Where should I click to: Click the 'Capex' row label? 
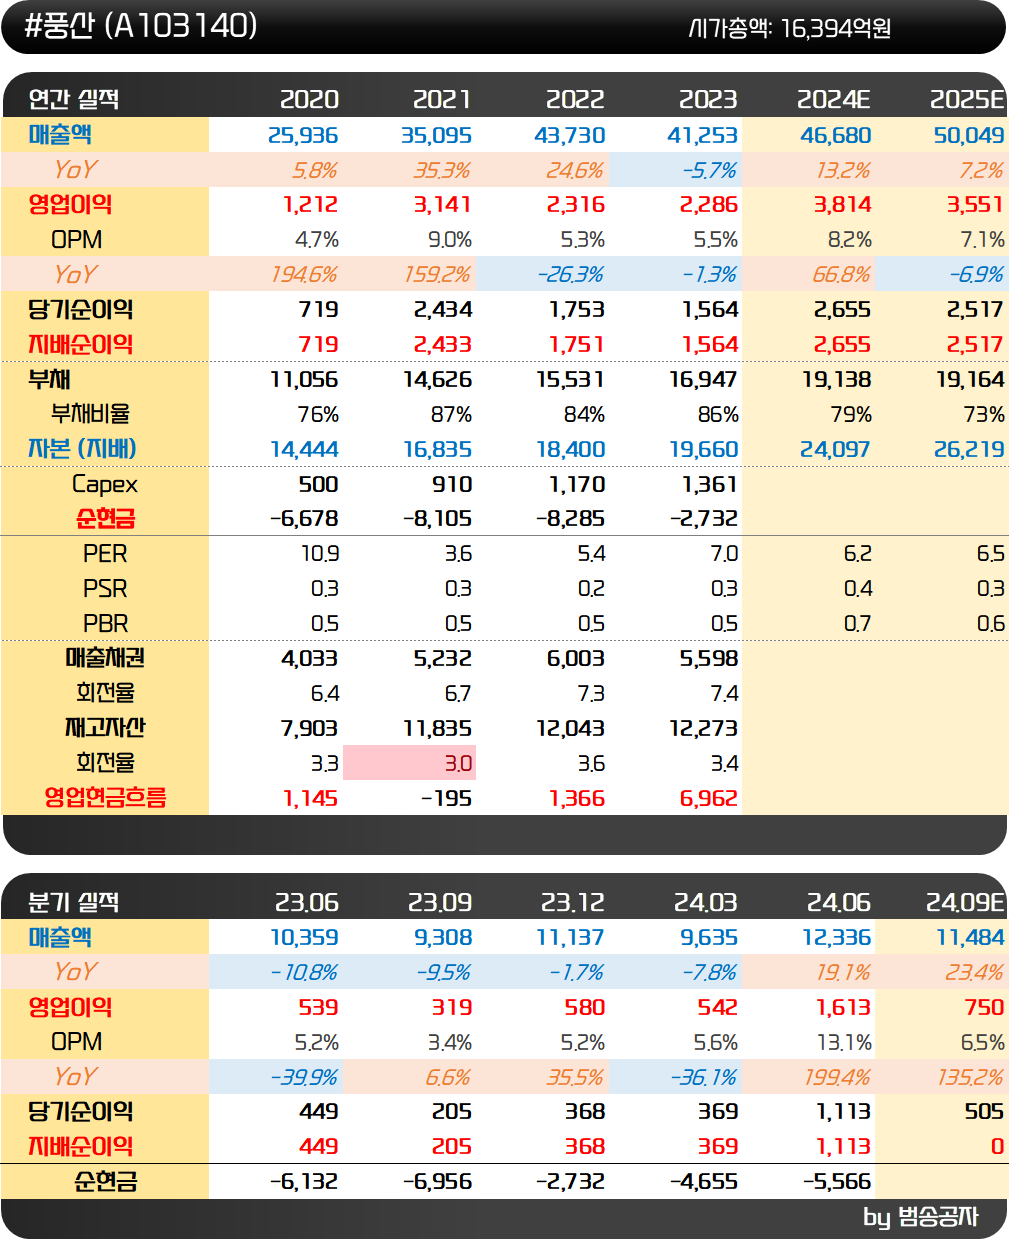(105, 485)
